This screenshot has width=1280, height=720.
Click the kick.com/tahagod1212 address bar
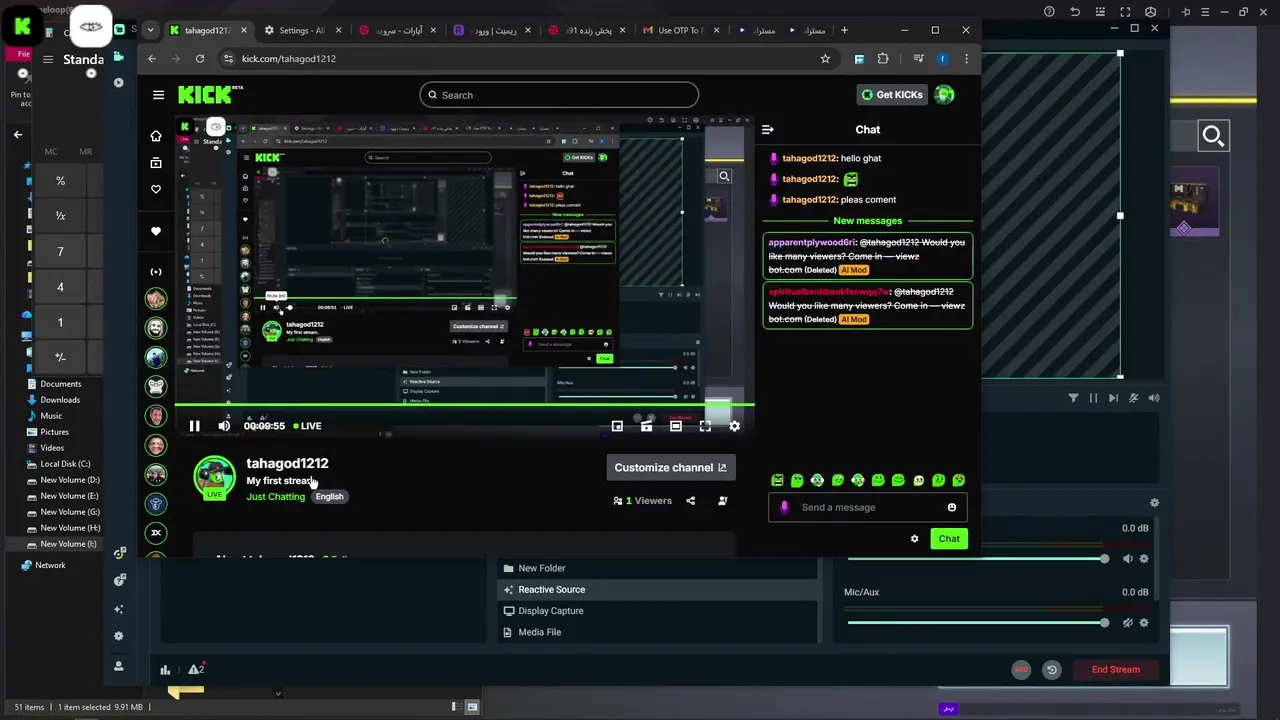click(520, 59)
